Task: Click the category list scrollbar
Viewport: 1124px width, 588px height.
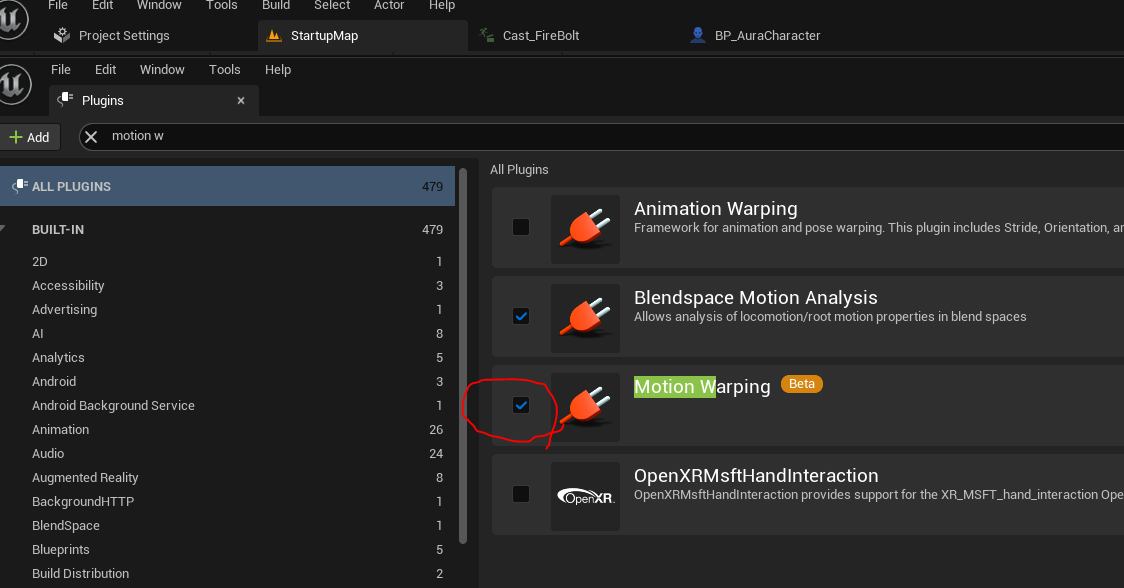Action: tap(462, 355)
